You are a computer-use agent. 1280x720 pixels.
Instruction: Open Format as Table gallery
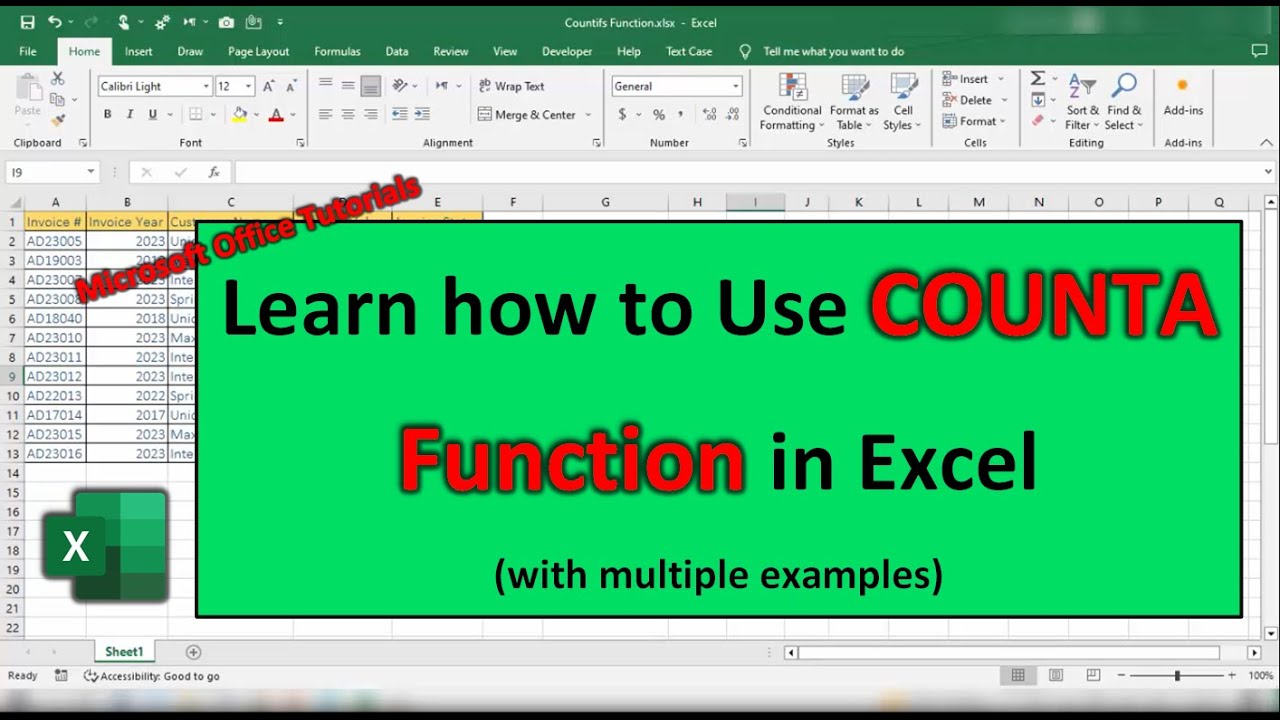coord(854,102)
